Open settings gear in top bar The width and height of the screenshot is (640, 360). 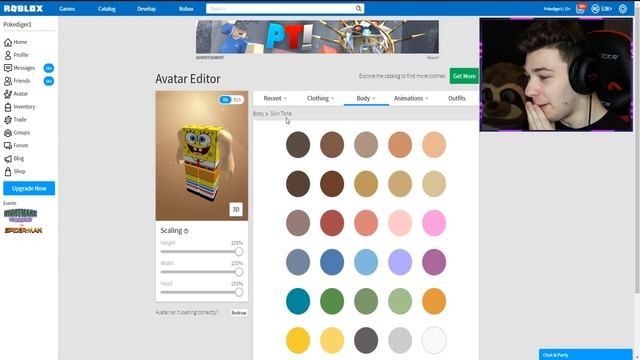622,9
